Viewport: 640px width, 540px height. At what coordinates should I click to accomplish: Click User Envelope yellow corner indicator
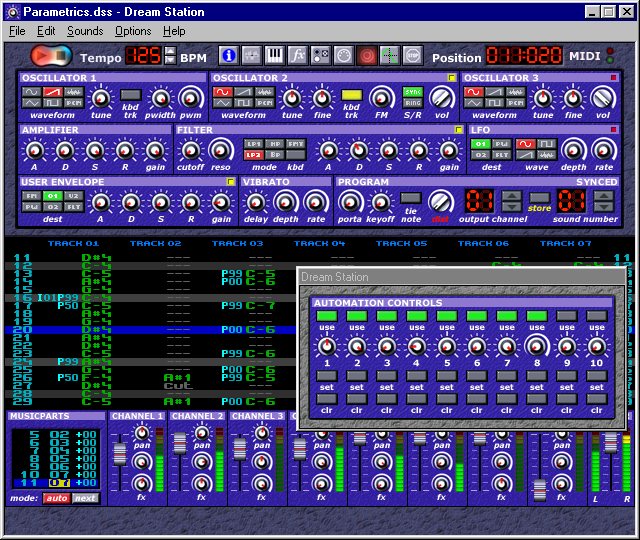[231, 181]
